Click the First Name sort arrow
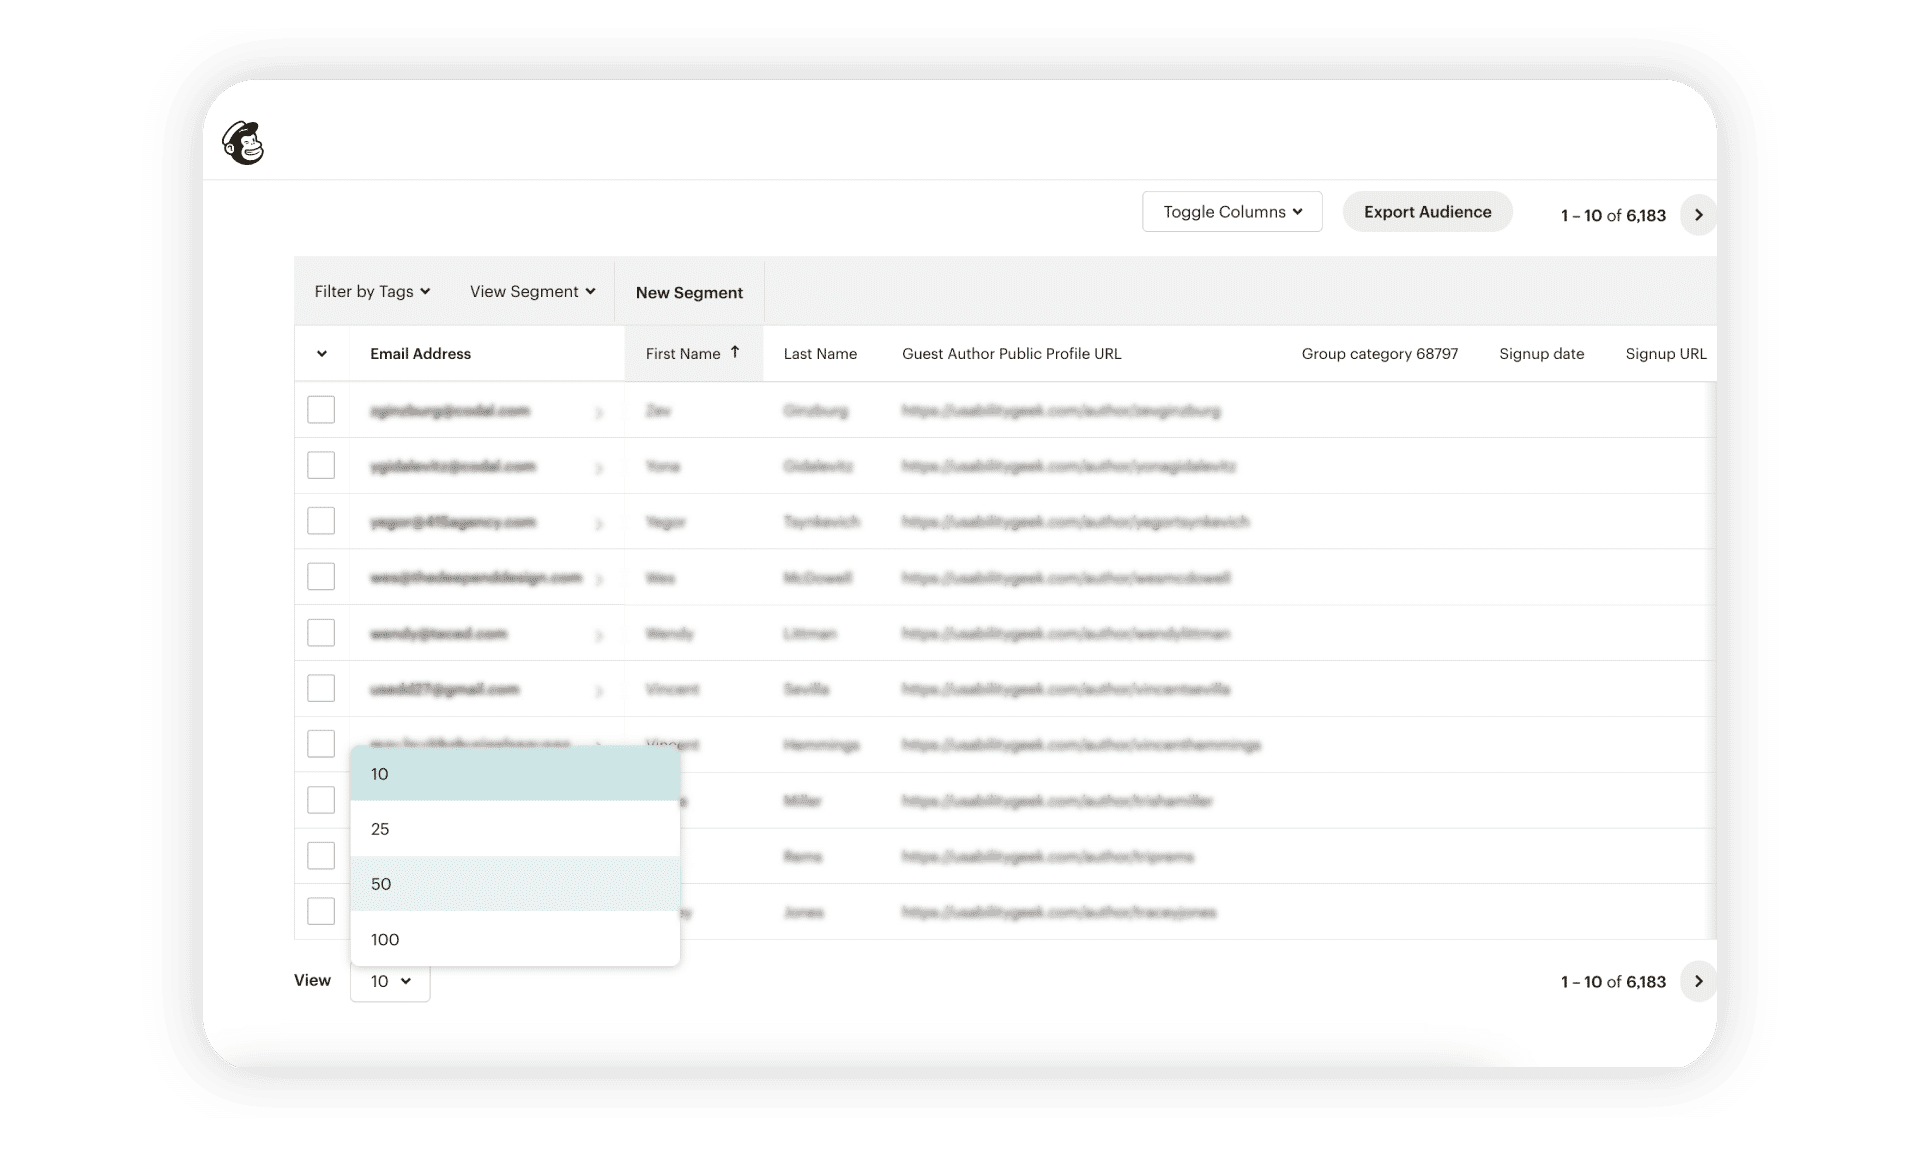The image size is (1920, 1161). pyautogui.click(x=735, y=352)
